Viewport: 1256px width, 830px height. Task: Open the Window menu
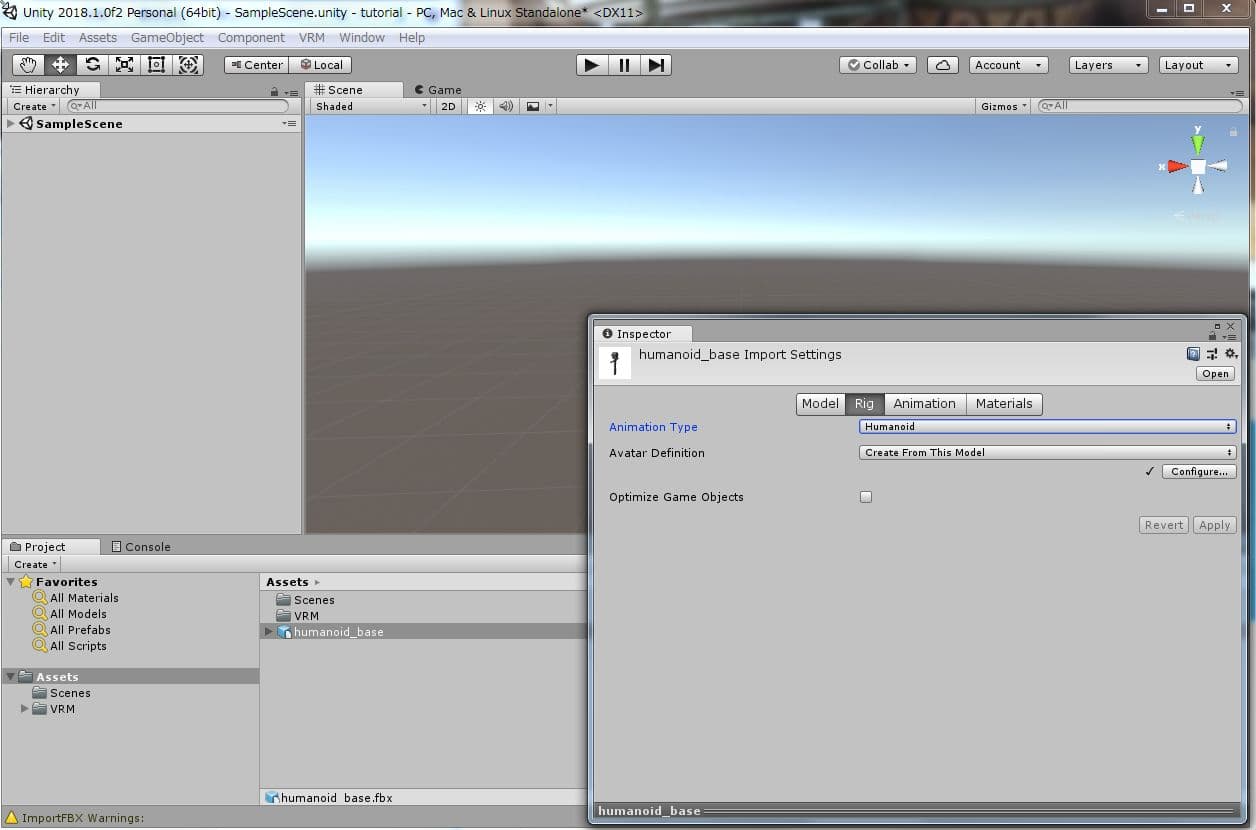tap(362, 37)
